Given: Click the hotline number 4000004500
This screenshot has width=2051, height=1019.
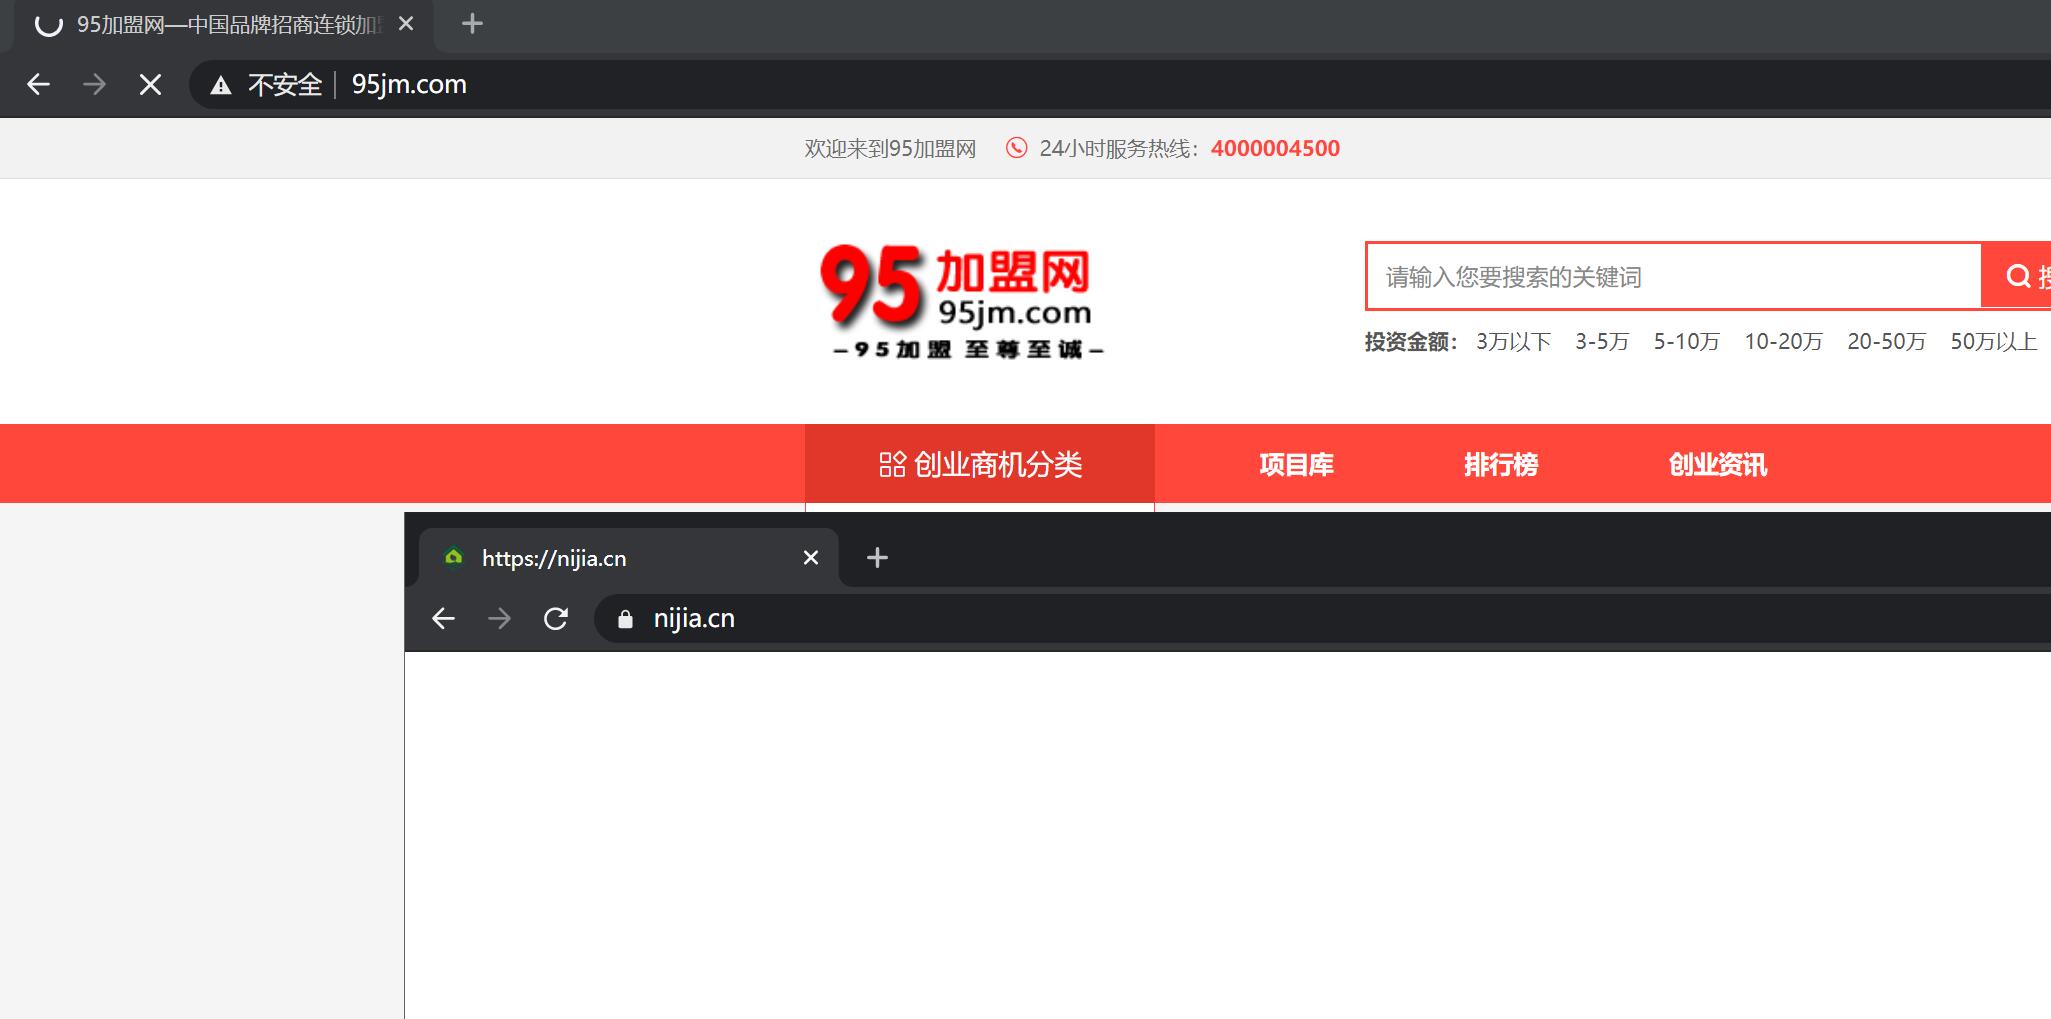Looking at the screenshot, I should 1275,148.
